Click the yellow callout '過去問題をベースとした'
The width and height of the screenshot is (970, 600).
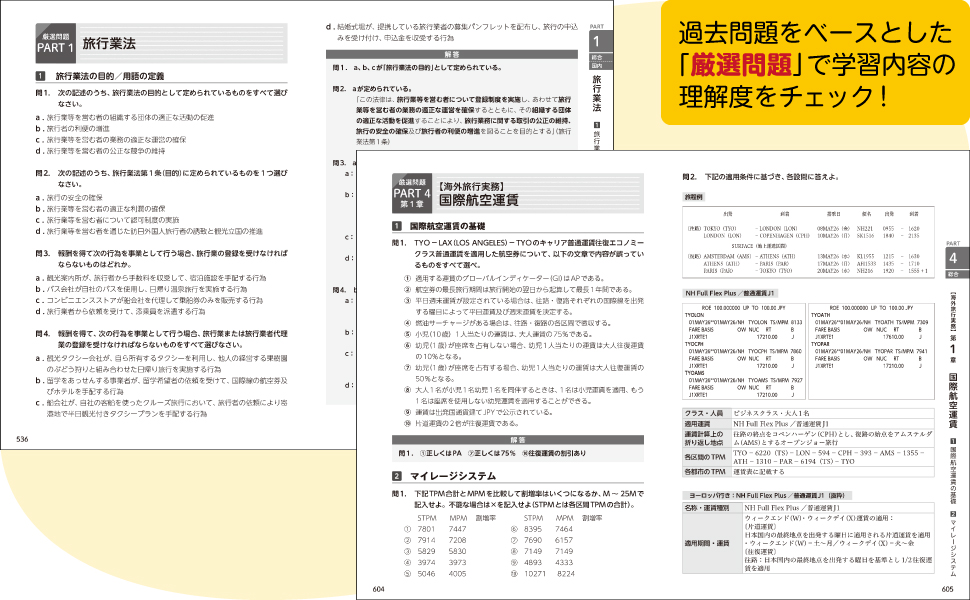[x=816, y=33]
